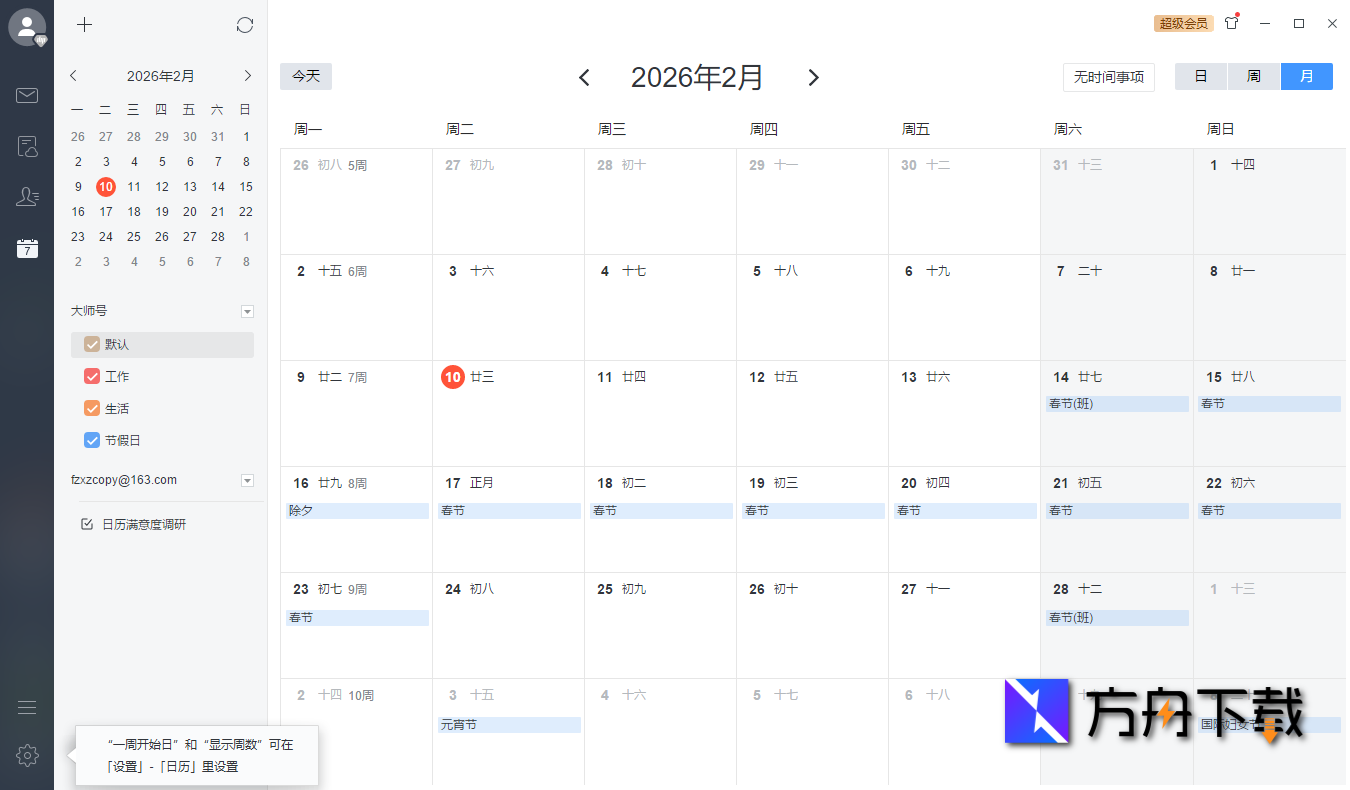Expand the 大师号 account dropdown
Viewport: 1350px width, 790px height.
[247, 311]
